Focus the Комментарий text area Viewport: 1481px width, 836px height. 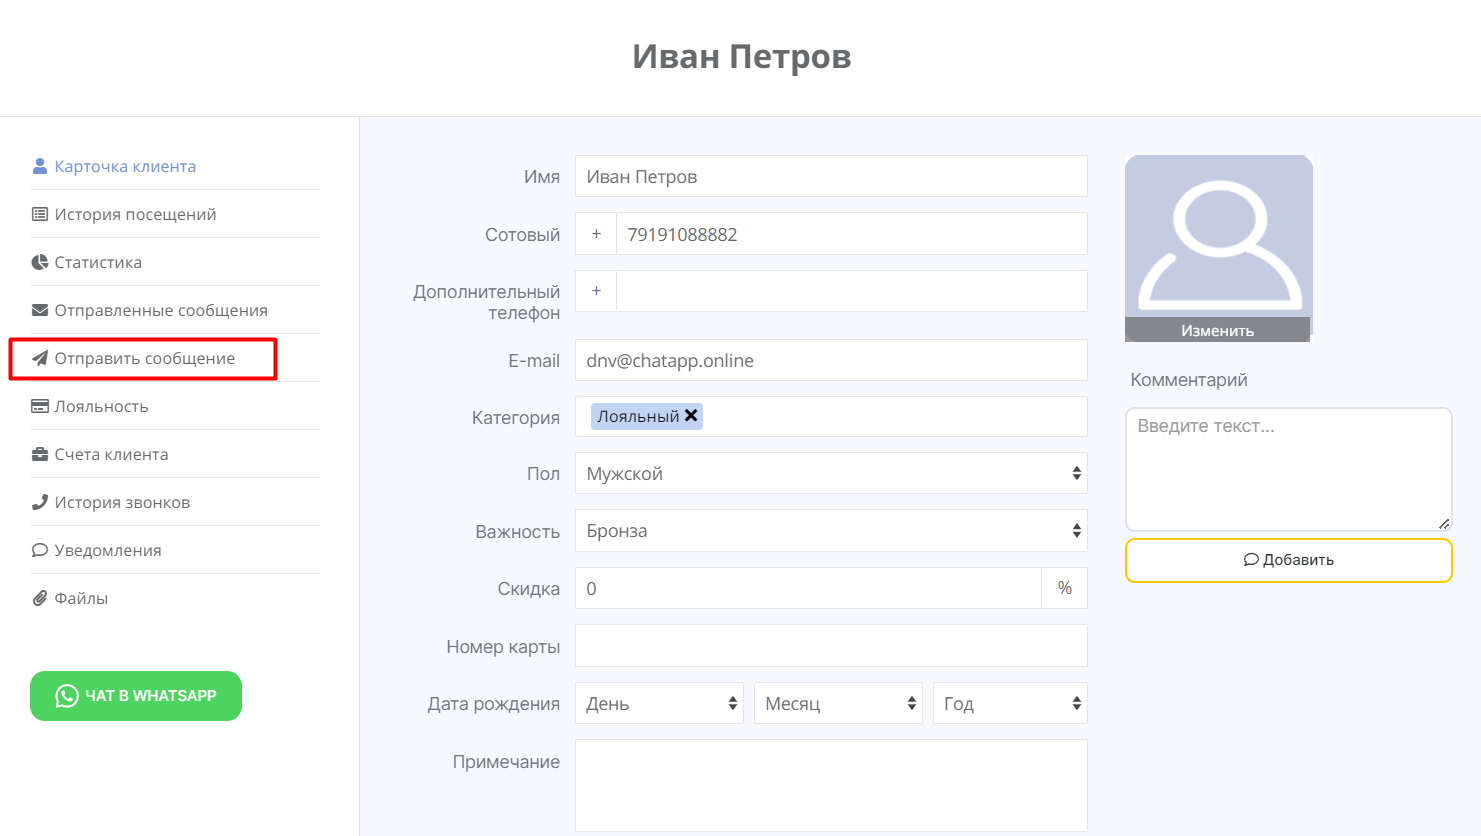pyautogui.click(x=1288, y=469)
